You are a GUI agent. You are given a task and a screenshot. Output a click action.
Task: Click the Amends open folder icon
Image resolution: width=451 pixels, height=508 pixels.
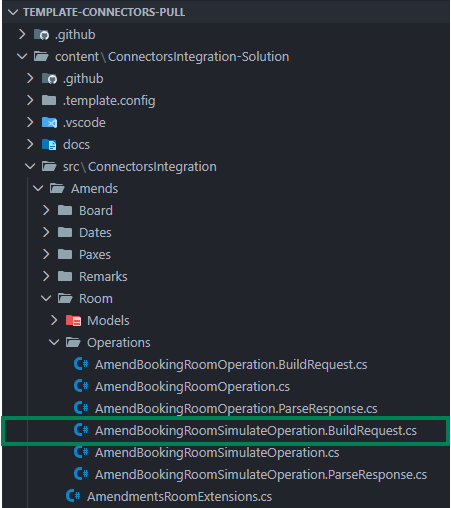pos(57,188)
